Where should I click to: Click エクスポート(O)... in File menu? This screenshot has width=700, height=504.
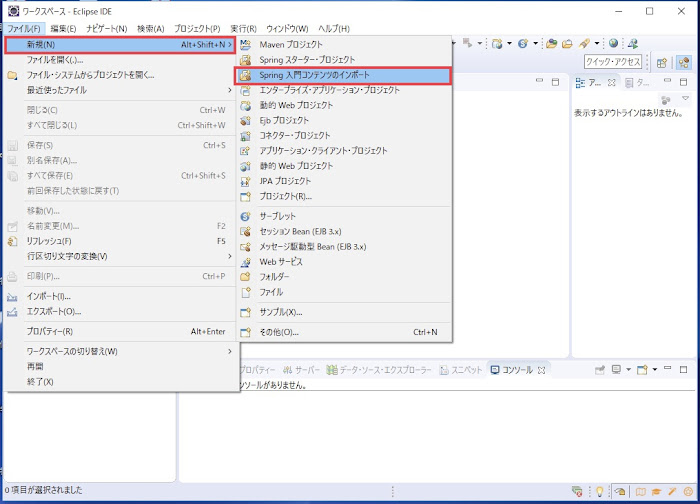point(121,312)
